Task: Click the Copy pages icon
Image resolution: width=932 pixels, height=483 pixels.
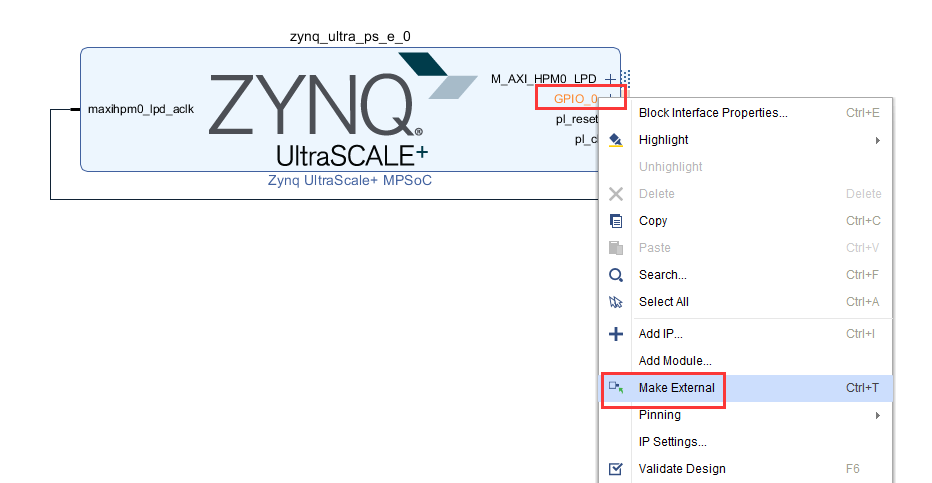Action: [616, 221]
